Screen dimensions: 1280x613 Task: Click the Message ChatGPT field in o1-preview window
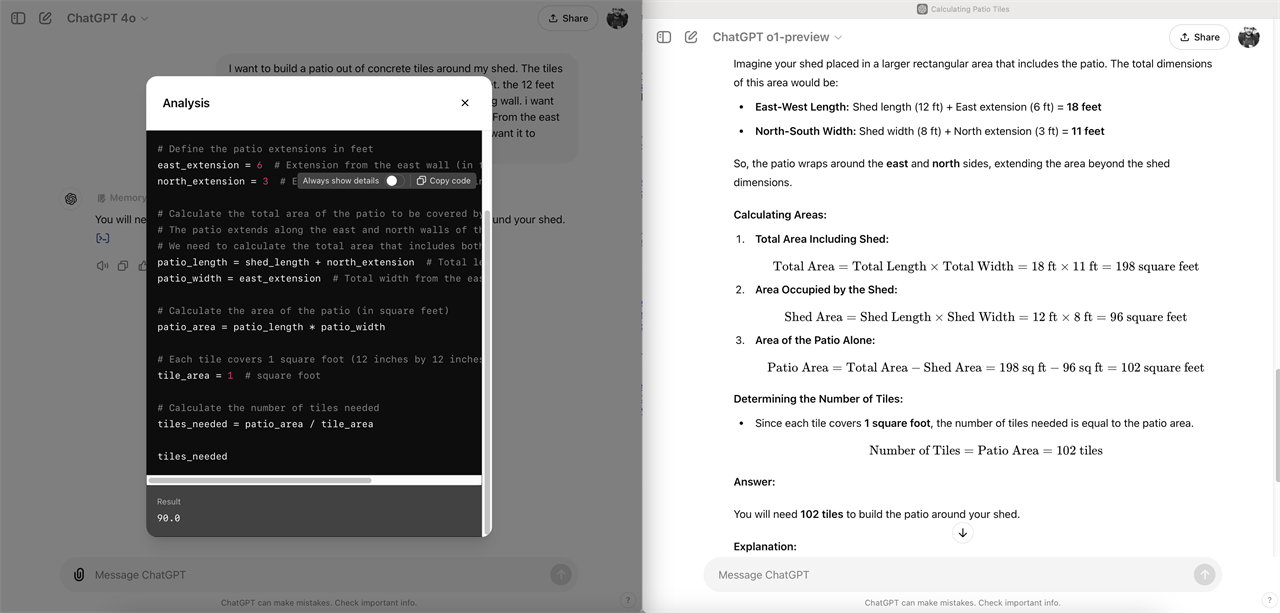tap(952, 575)
